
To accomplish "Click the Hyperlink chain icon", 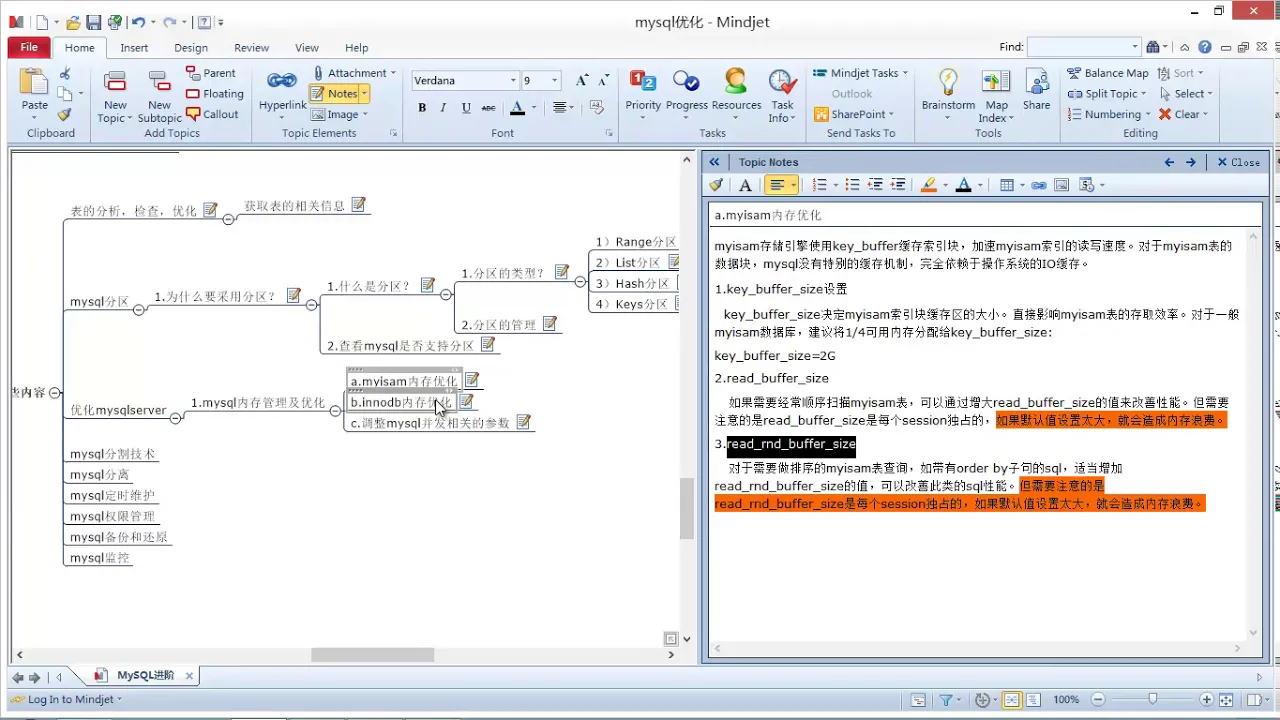I will 282,81.
